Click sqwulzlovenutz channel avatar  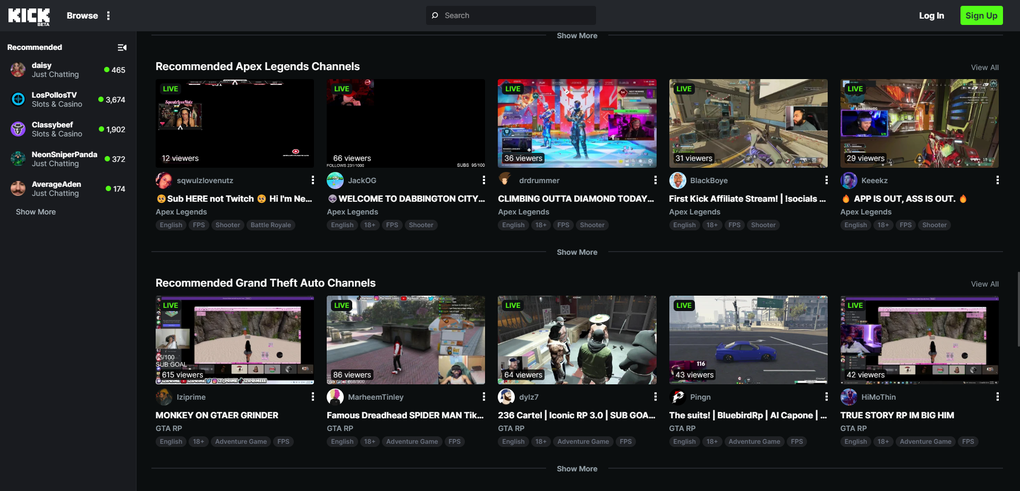pyautogui.click(x=164, y=180)
